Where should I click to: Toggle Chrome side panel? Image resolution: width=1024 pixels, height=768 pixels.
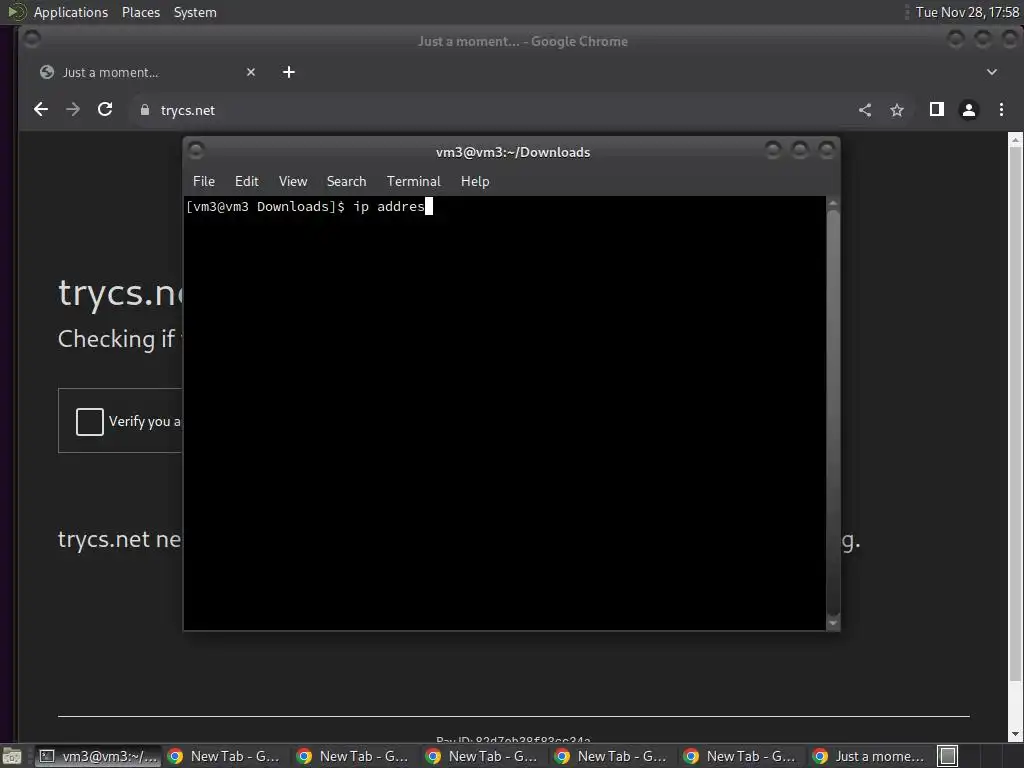[936, 110]
